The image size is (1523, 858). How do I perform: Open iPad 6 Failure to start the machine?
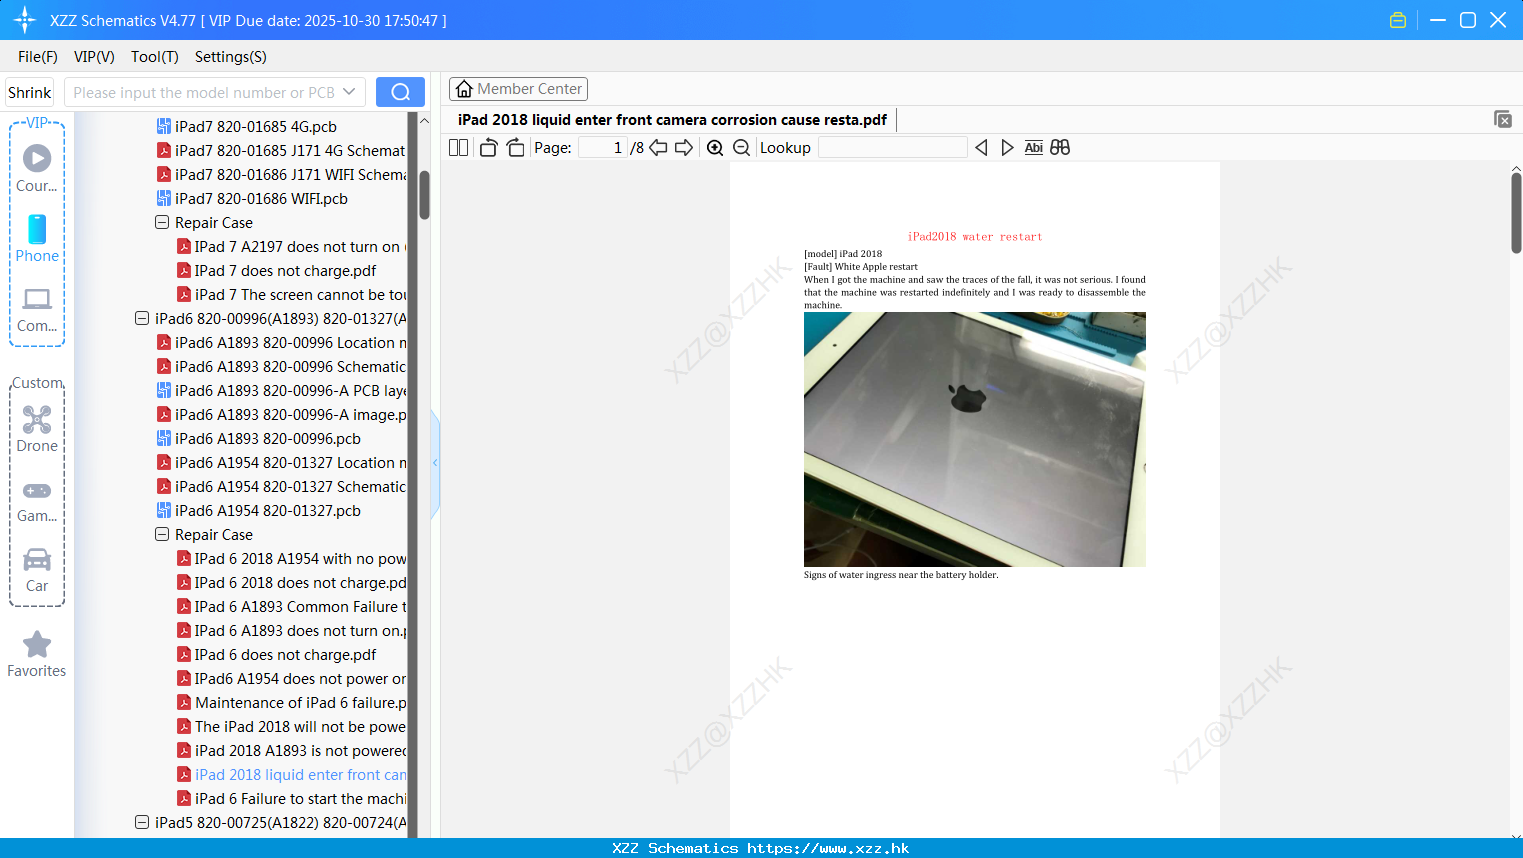291,799
